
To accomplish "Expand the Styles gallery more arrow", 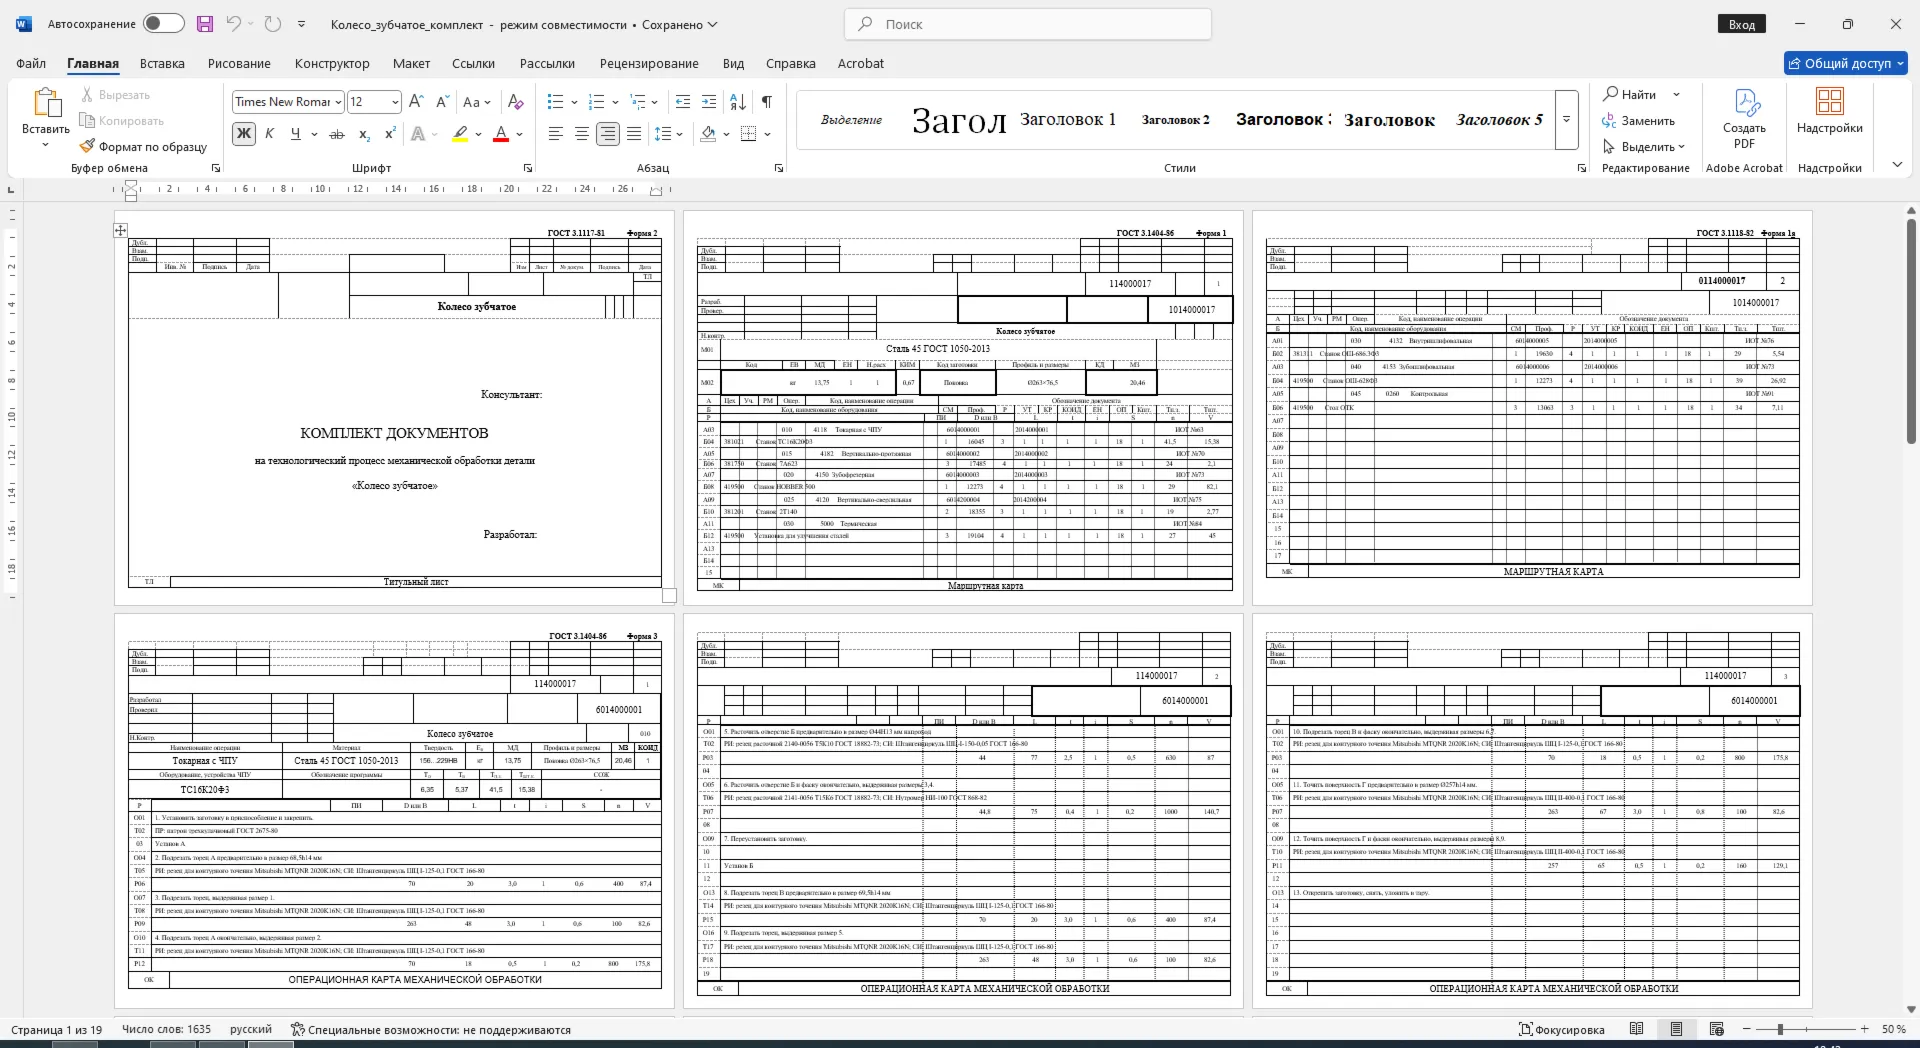I will pyautogui.click(x=1567, y=120).
